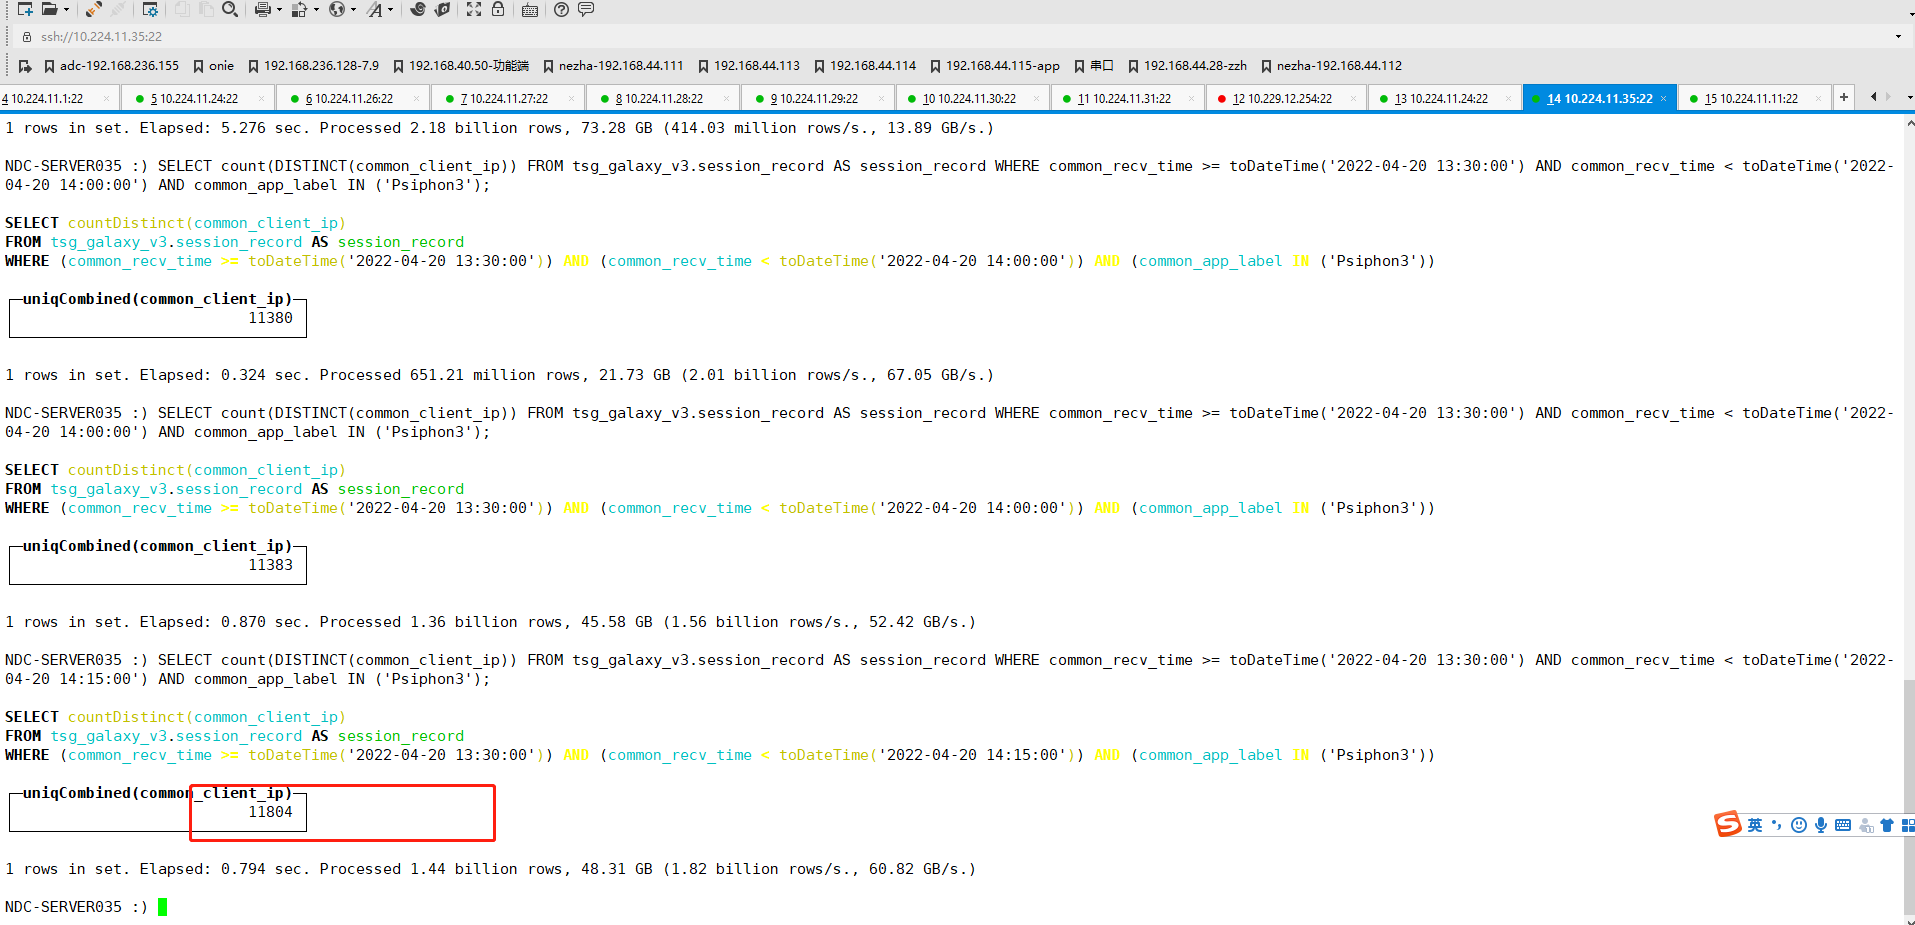Launch Xftp from the toolbar
Screen dimensions: 1915x925
tap(442, 9)
